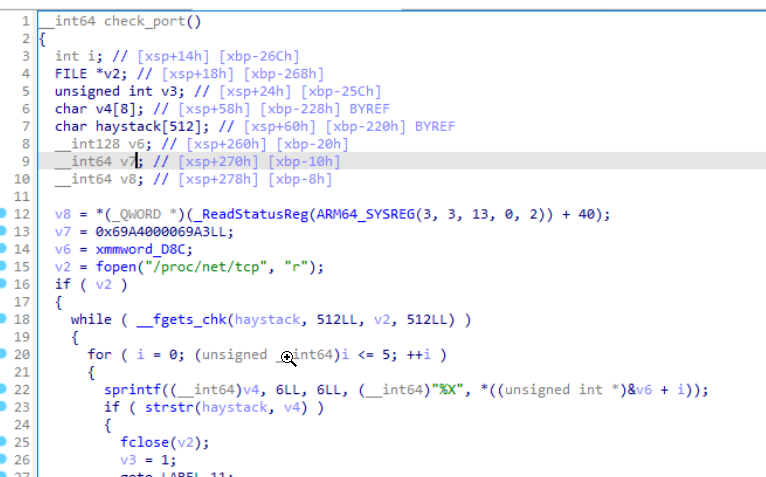Click v7 on highlighted line 9
This screenshot has width=766, height=477.
point(128,162)
